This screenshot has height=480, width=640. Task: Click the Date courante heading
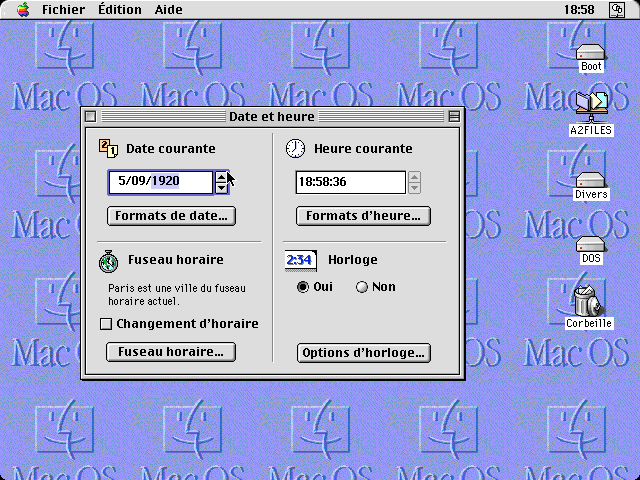click(171, 149)
